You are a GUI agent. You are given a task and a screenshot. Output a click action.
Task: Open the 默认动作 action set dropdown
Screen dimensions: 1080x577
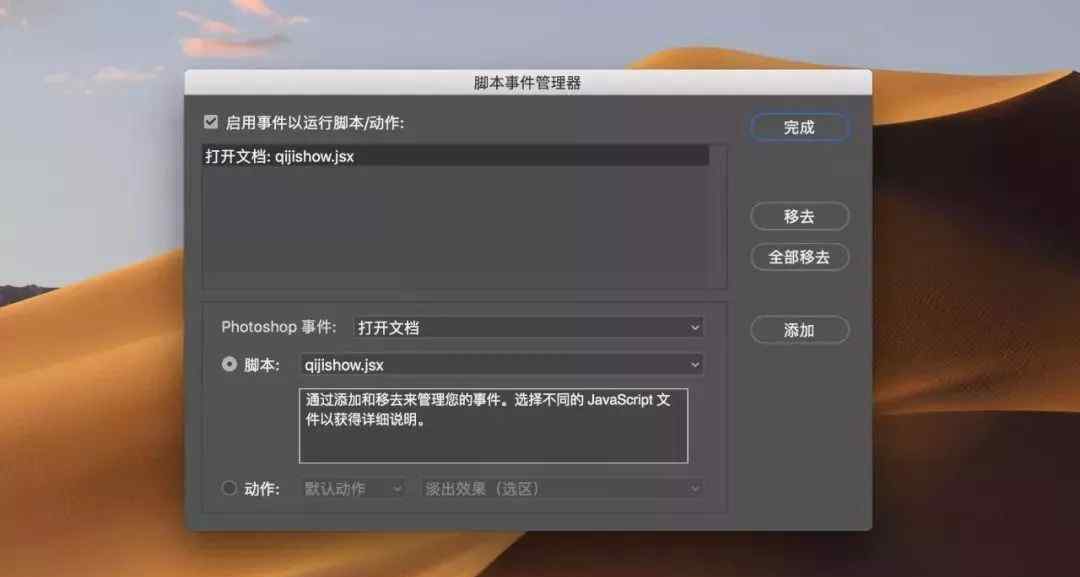pos(353,488)
